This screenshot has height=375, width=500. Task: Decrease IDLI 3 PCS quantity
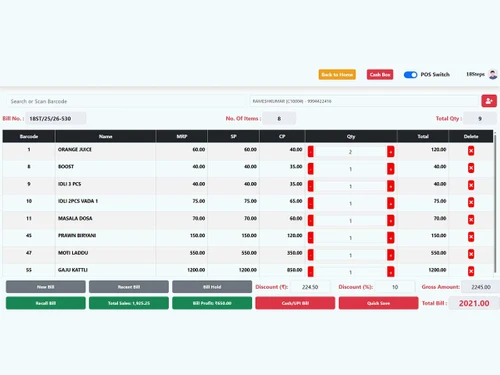coord(311,186)
